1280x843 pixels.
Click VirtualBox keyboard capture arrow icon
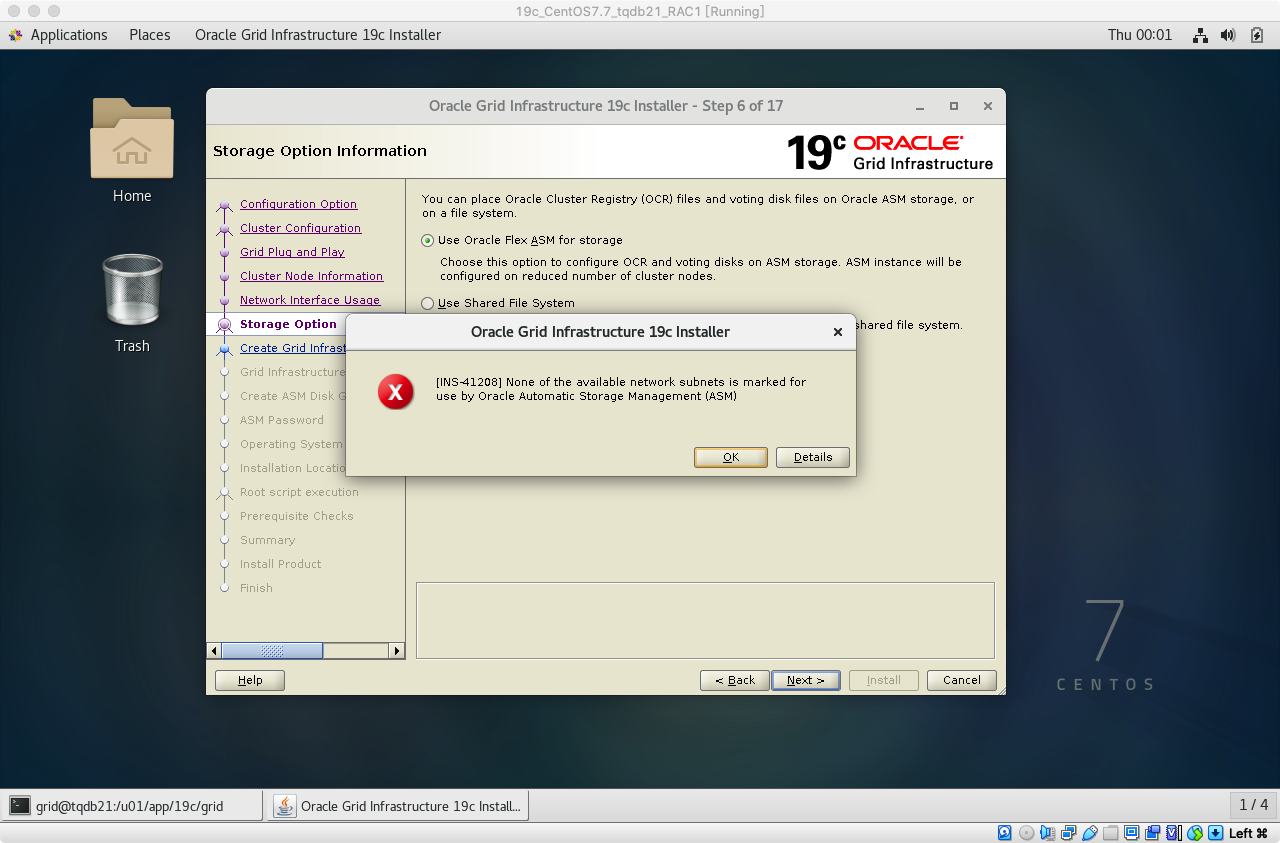tap(1215, 833)
